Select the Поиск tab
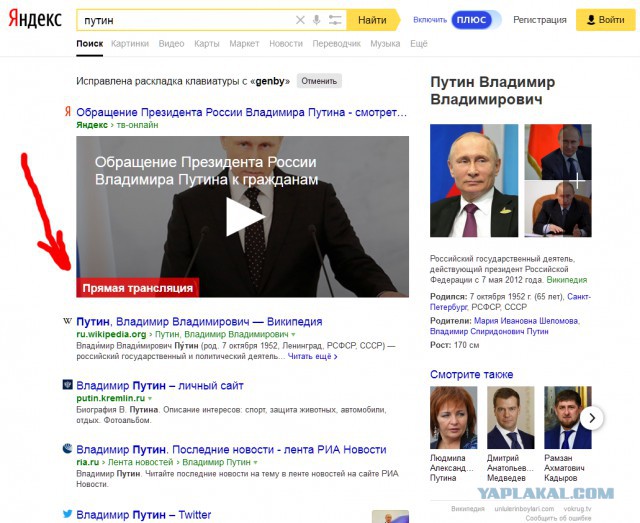640x523 pixels. click(89, 44)
